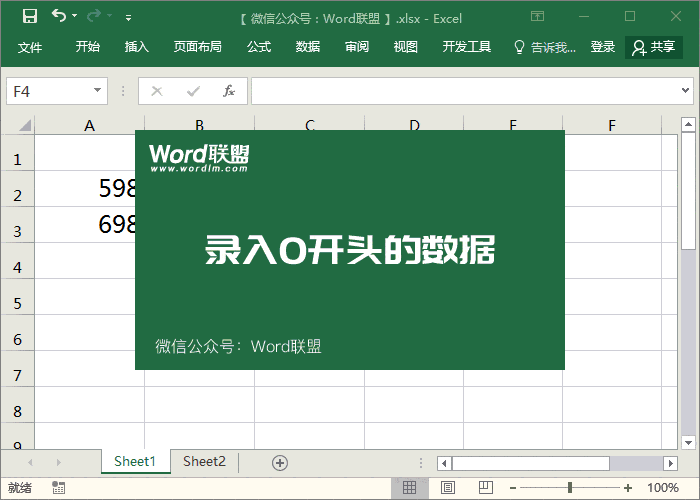Click vertical scrollbar up arrow

(x=688, y=124)
